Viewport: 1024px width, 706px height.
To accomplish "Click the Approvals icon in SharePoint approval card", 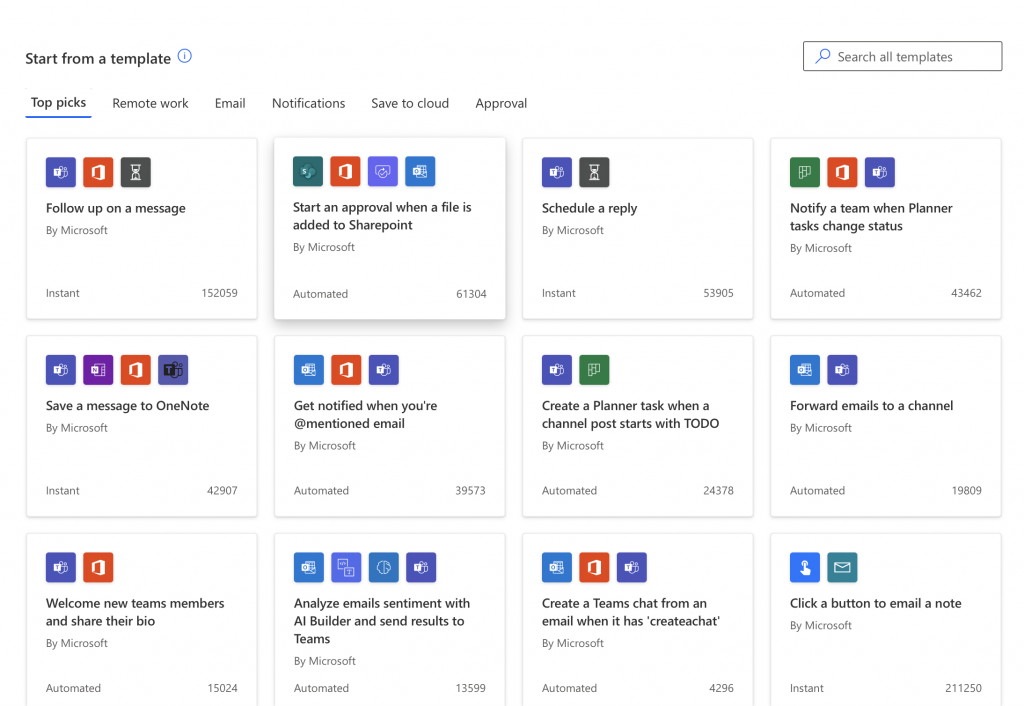I will tap(383, 171).
